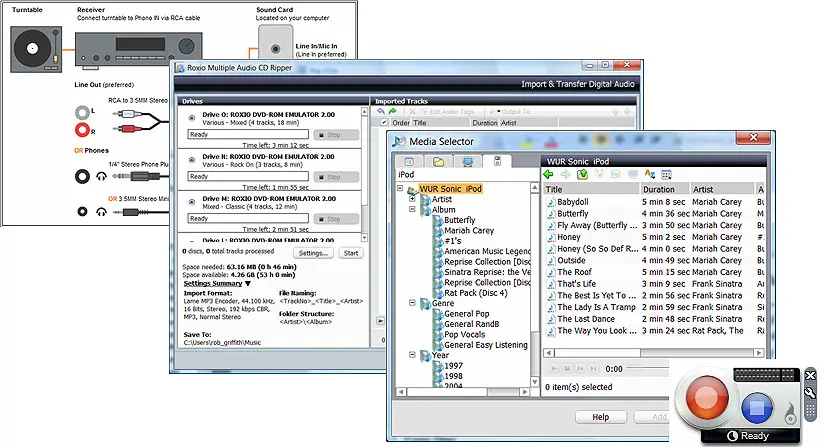This screenshot has width=824, height=447.
Task: Collapse the Album tree node
Action: click(x=412, y=210)
